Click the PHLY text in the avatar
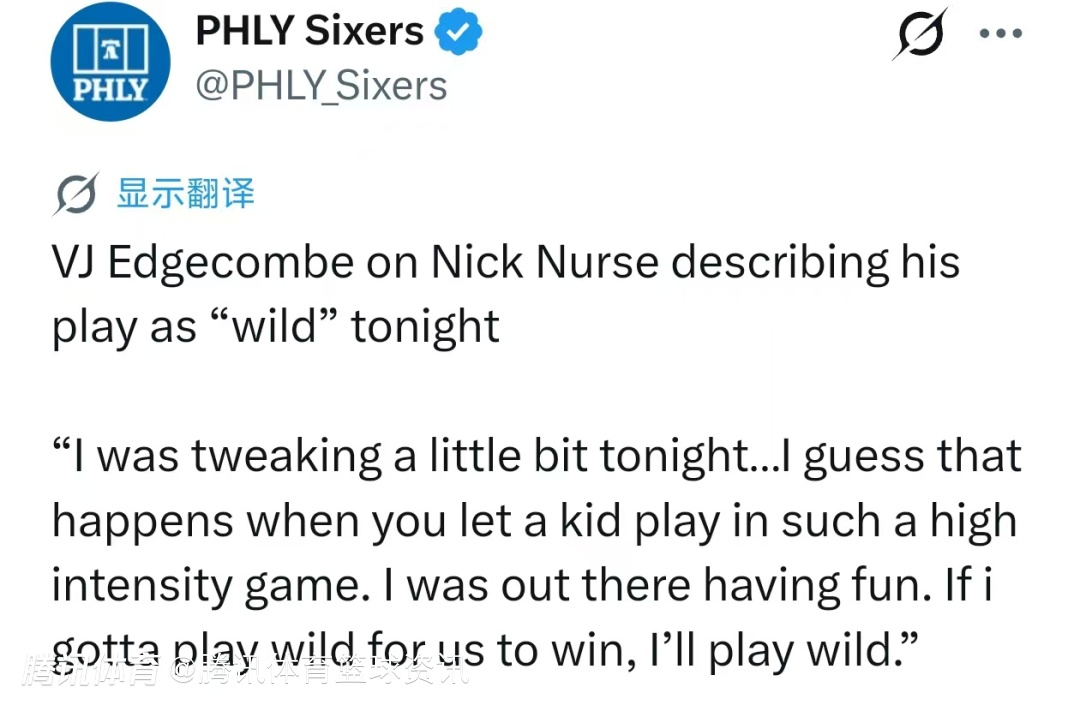 coord(100,90)
